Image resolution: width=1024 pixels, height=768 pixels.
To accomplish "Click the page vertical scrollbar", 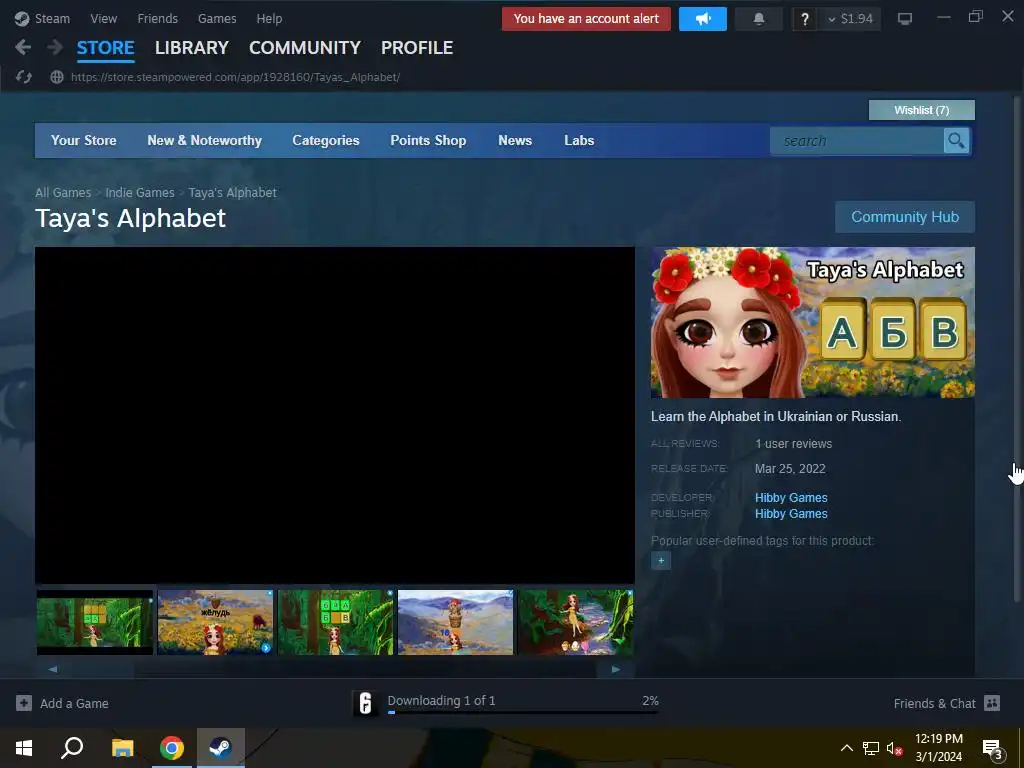I will pos(1016,348).
